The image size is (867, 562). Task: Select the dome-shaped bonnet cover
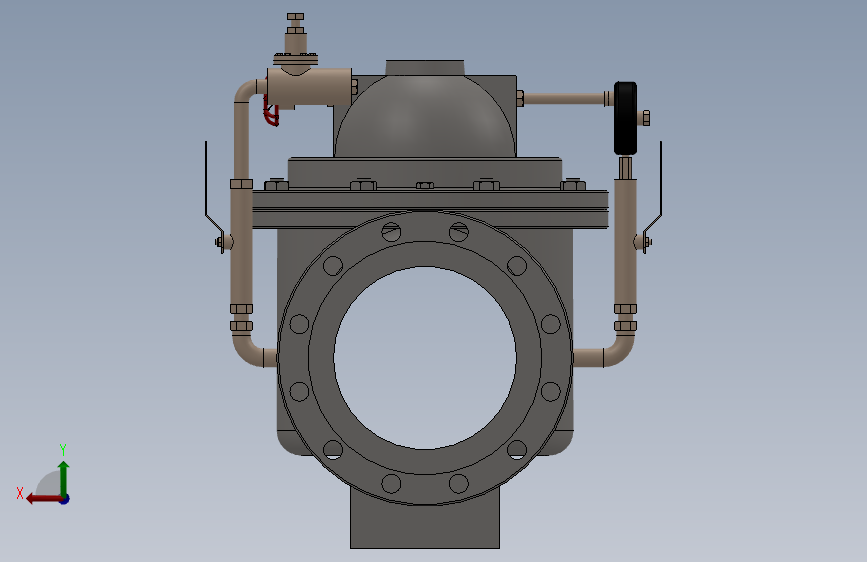[425, 115]
